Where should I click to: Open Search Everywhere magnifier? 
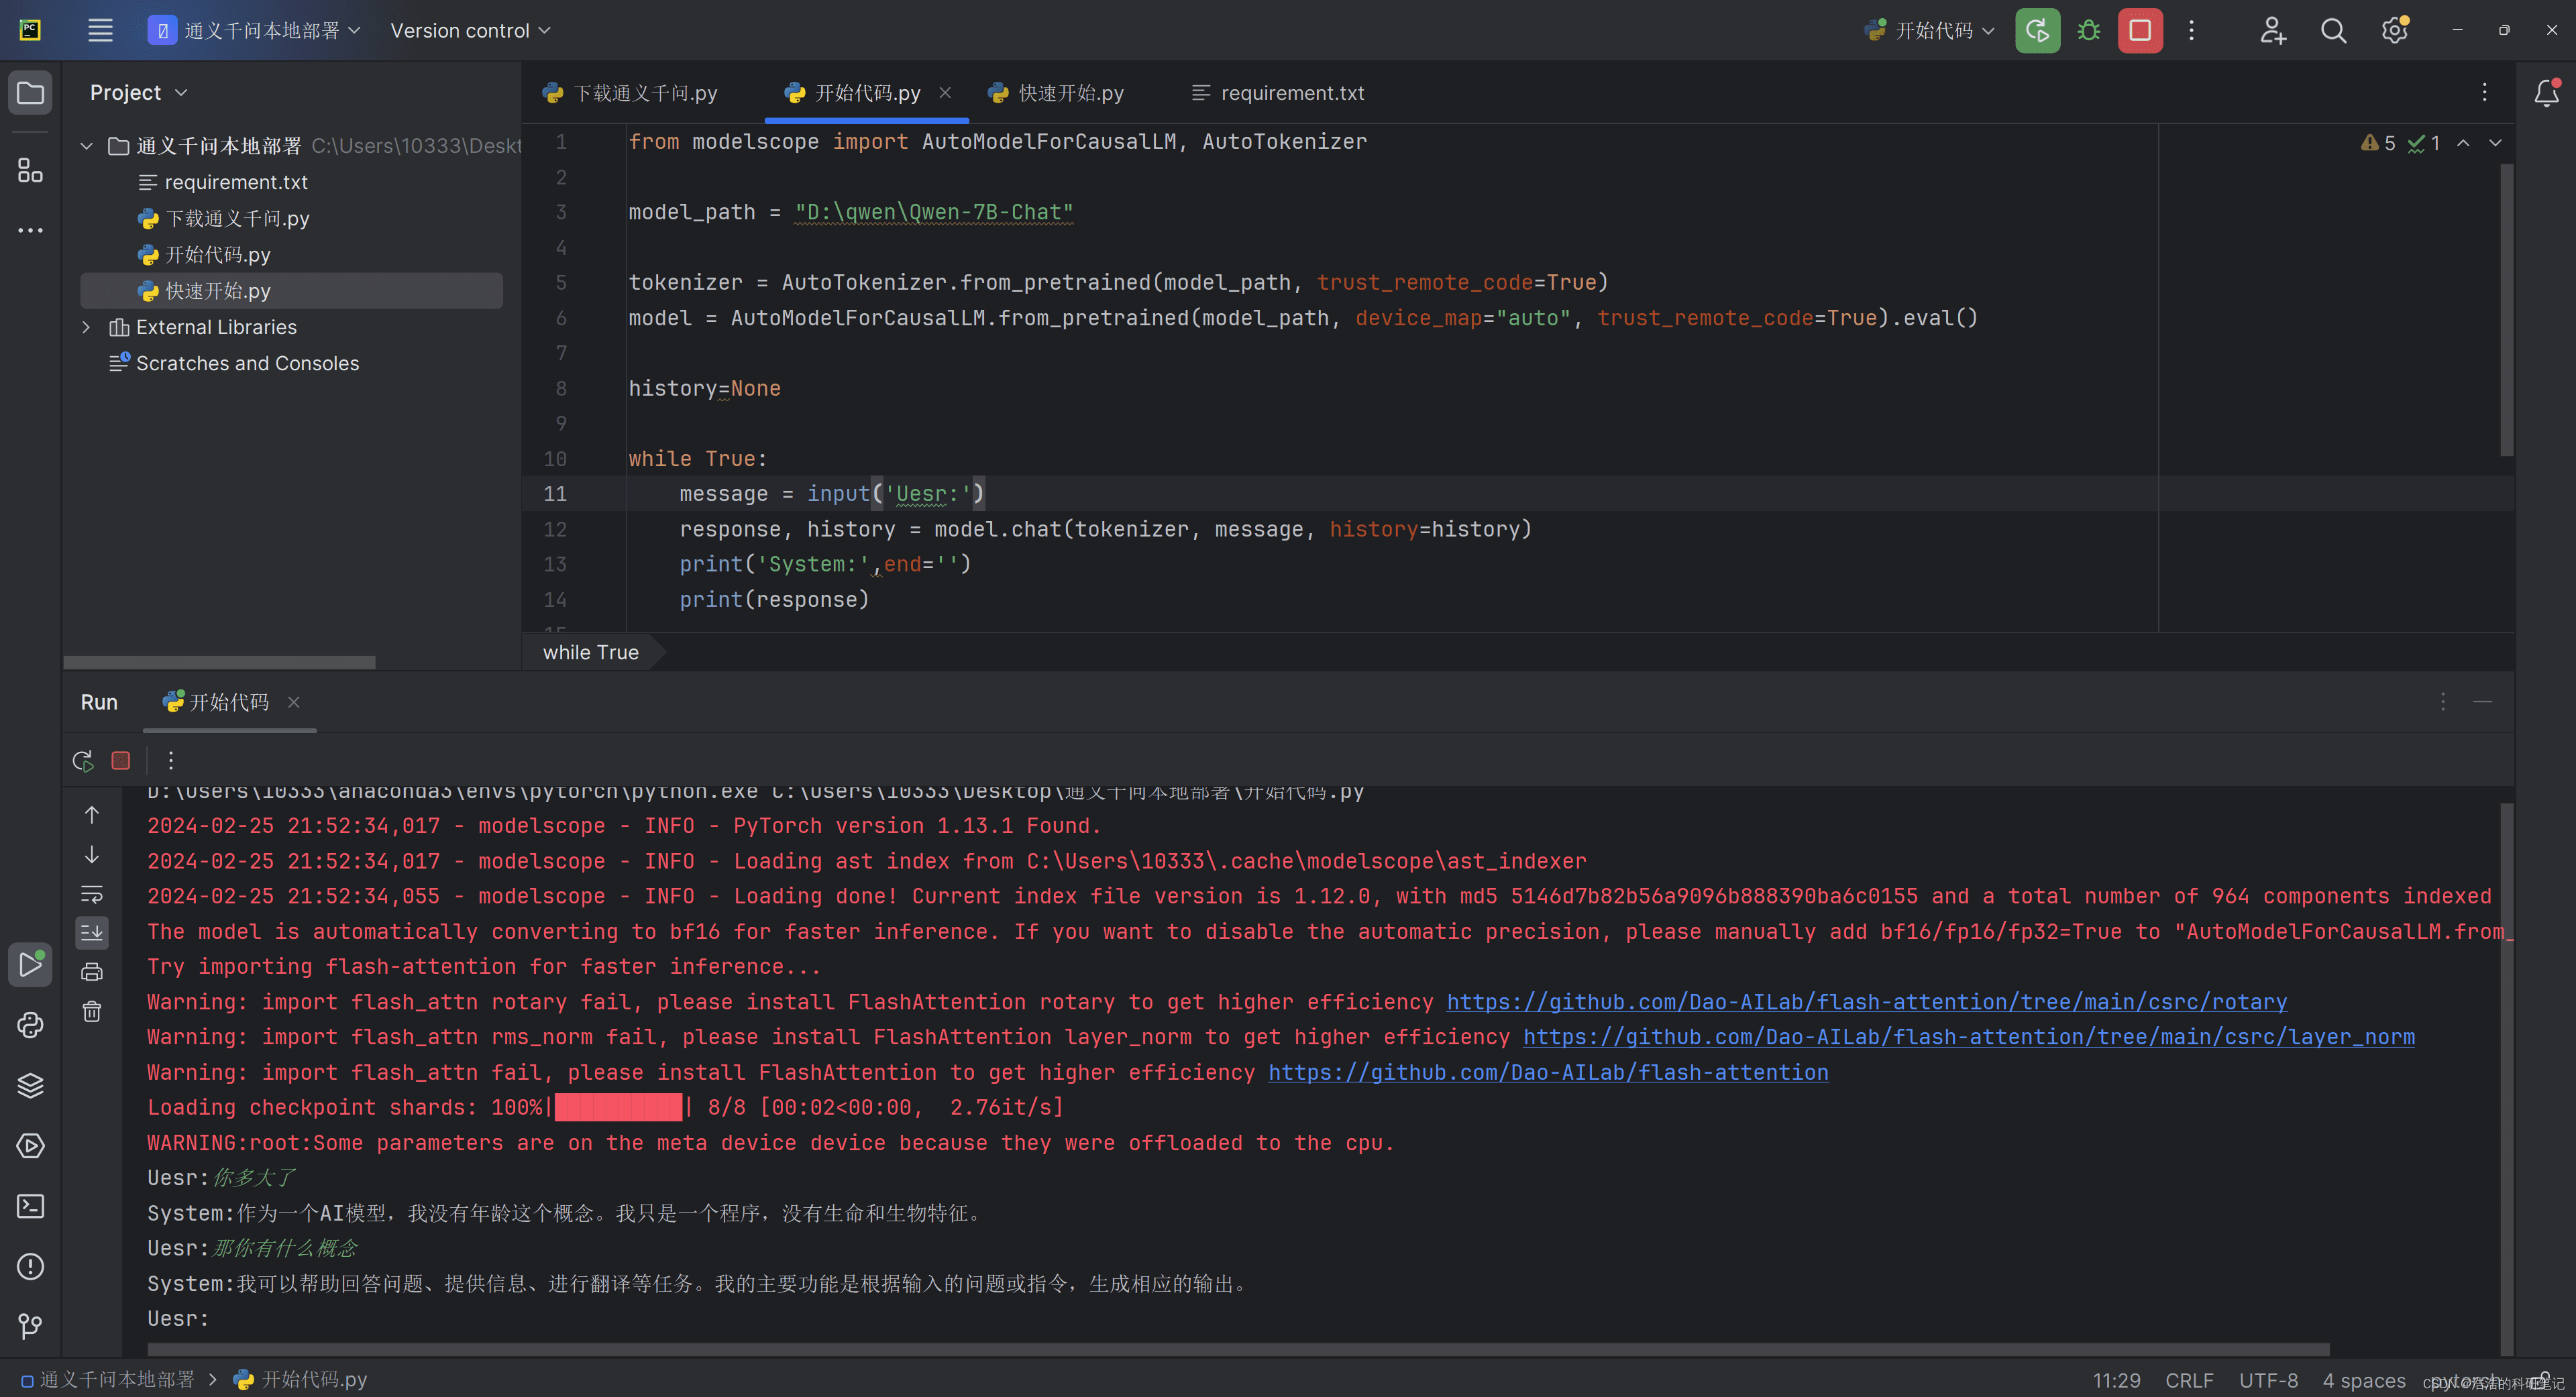pyautogui.click(x=2333, y=30)
